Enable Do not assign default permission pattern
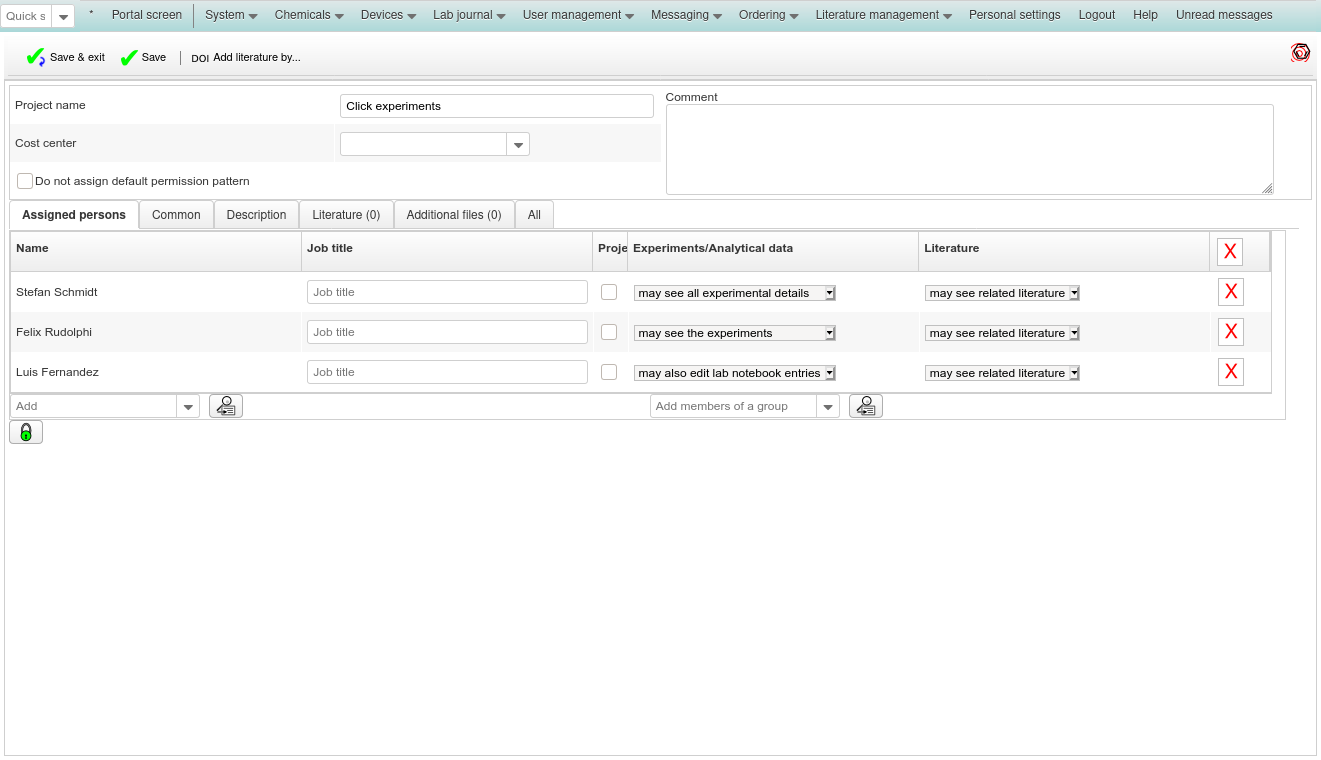 pyautogui.click(x=25, y=181)
